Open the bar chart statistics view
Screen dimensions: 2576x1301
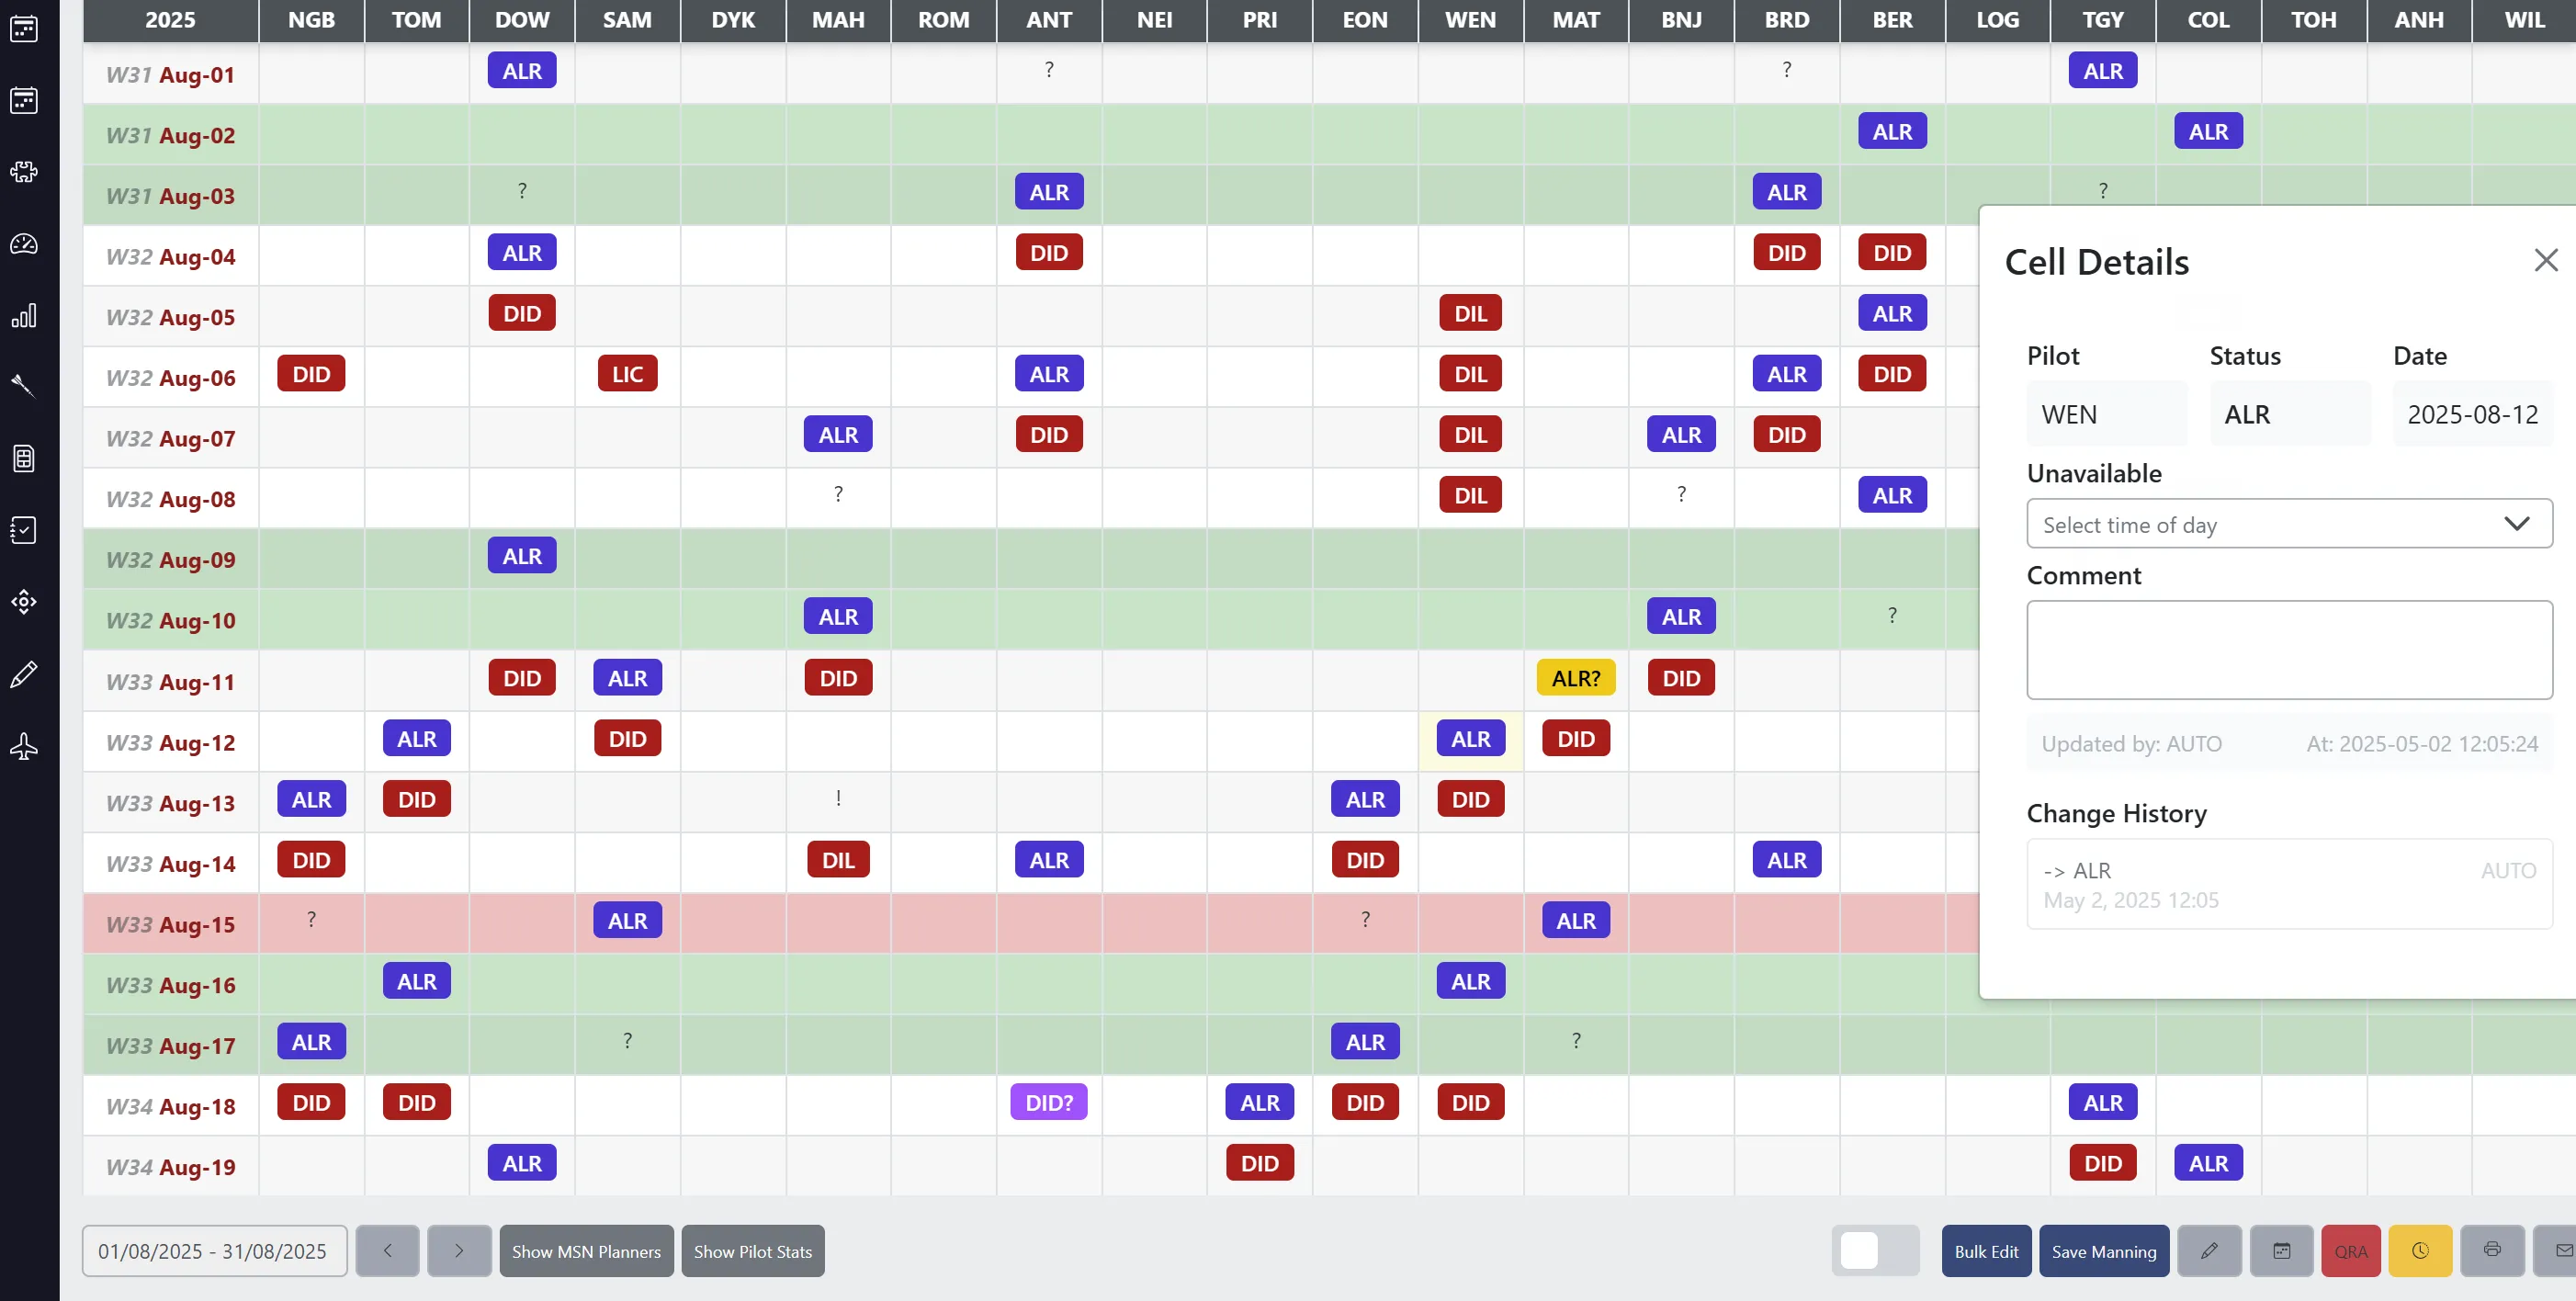[24, 315]
